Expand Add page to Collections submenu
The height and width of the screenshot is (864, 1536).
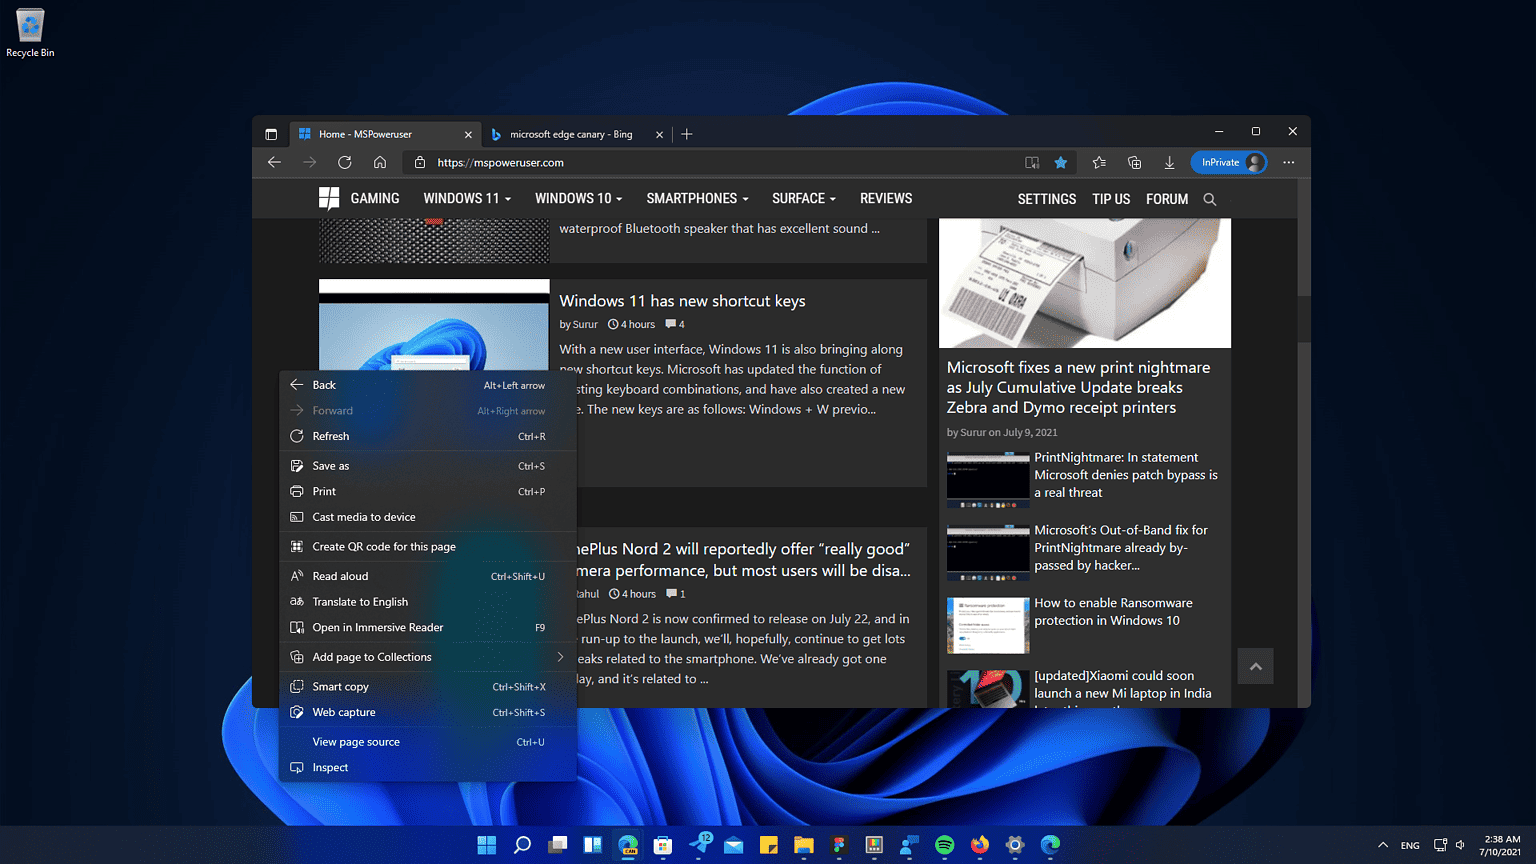[428, 657]
